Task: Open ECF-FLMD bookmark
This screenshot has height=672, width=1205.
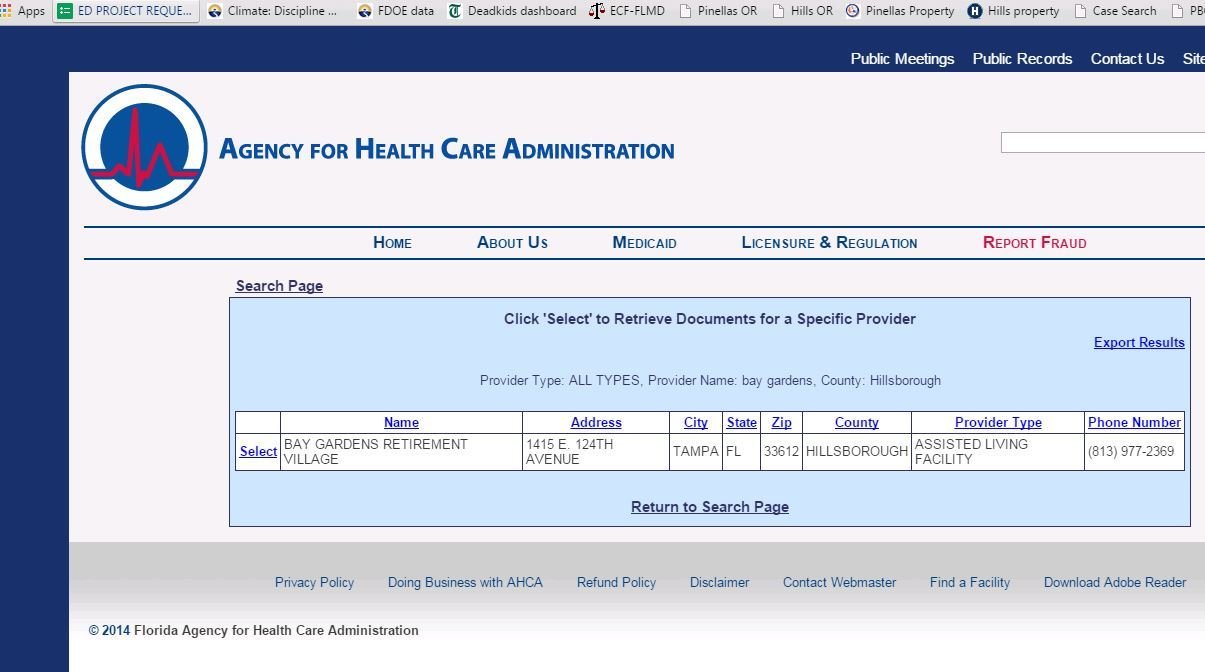Action: click(627, 11)
